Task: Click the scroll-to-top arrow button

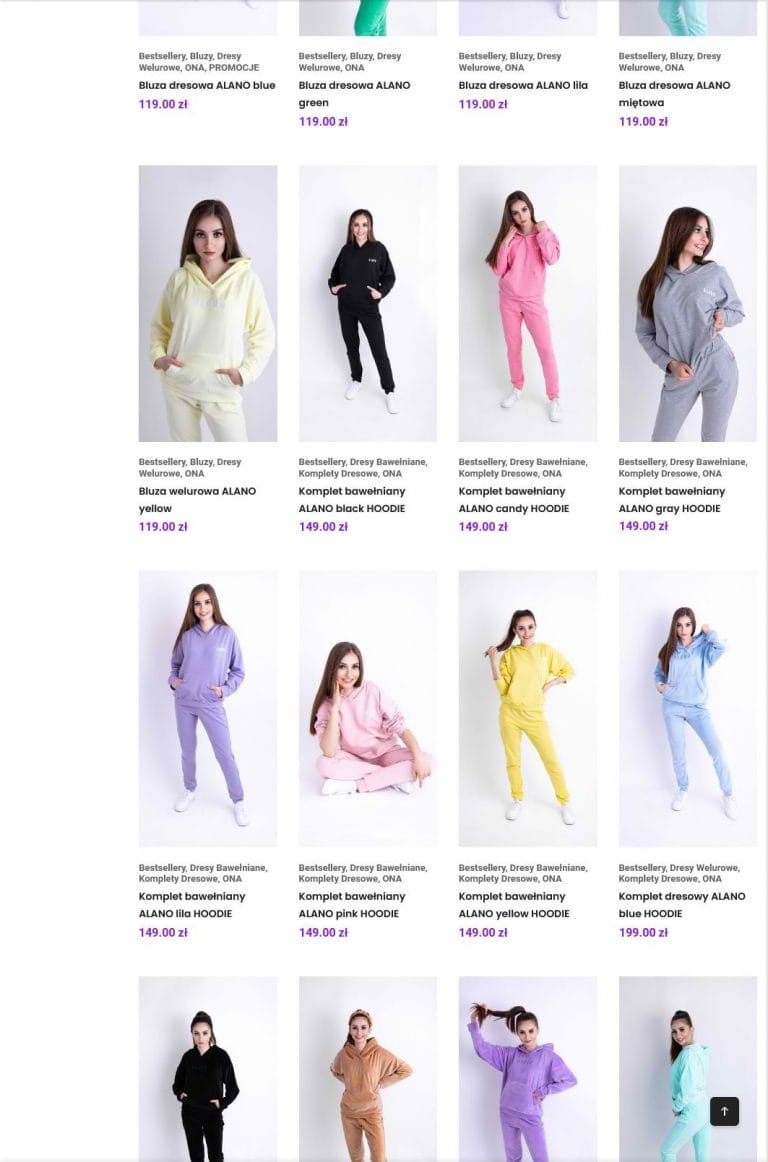Action: click(724, 1111)
